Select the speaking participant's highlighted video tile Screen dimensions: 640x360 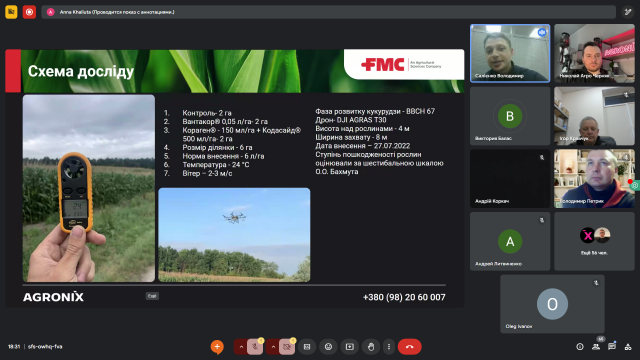click(x=510, y=53)
